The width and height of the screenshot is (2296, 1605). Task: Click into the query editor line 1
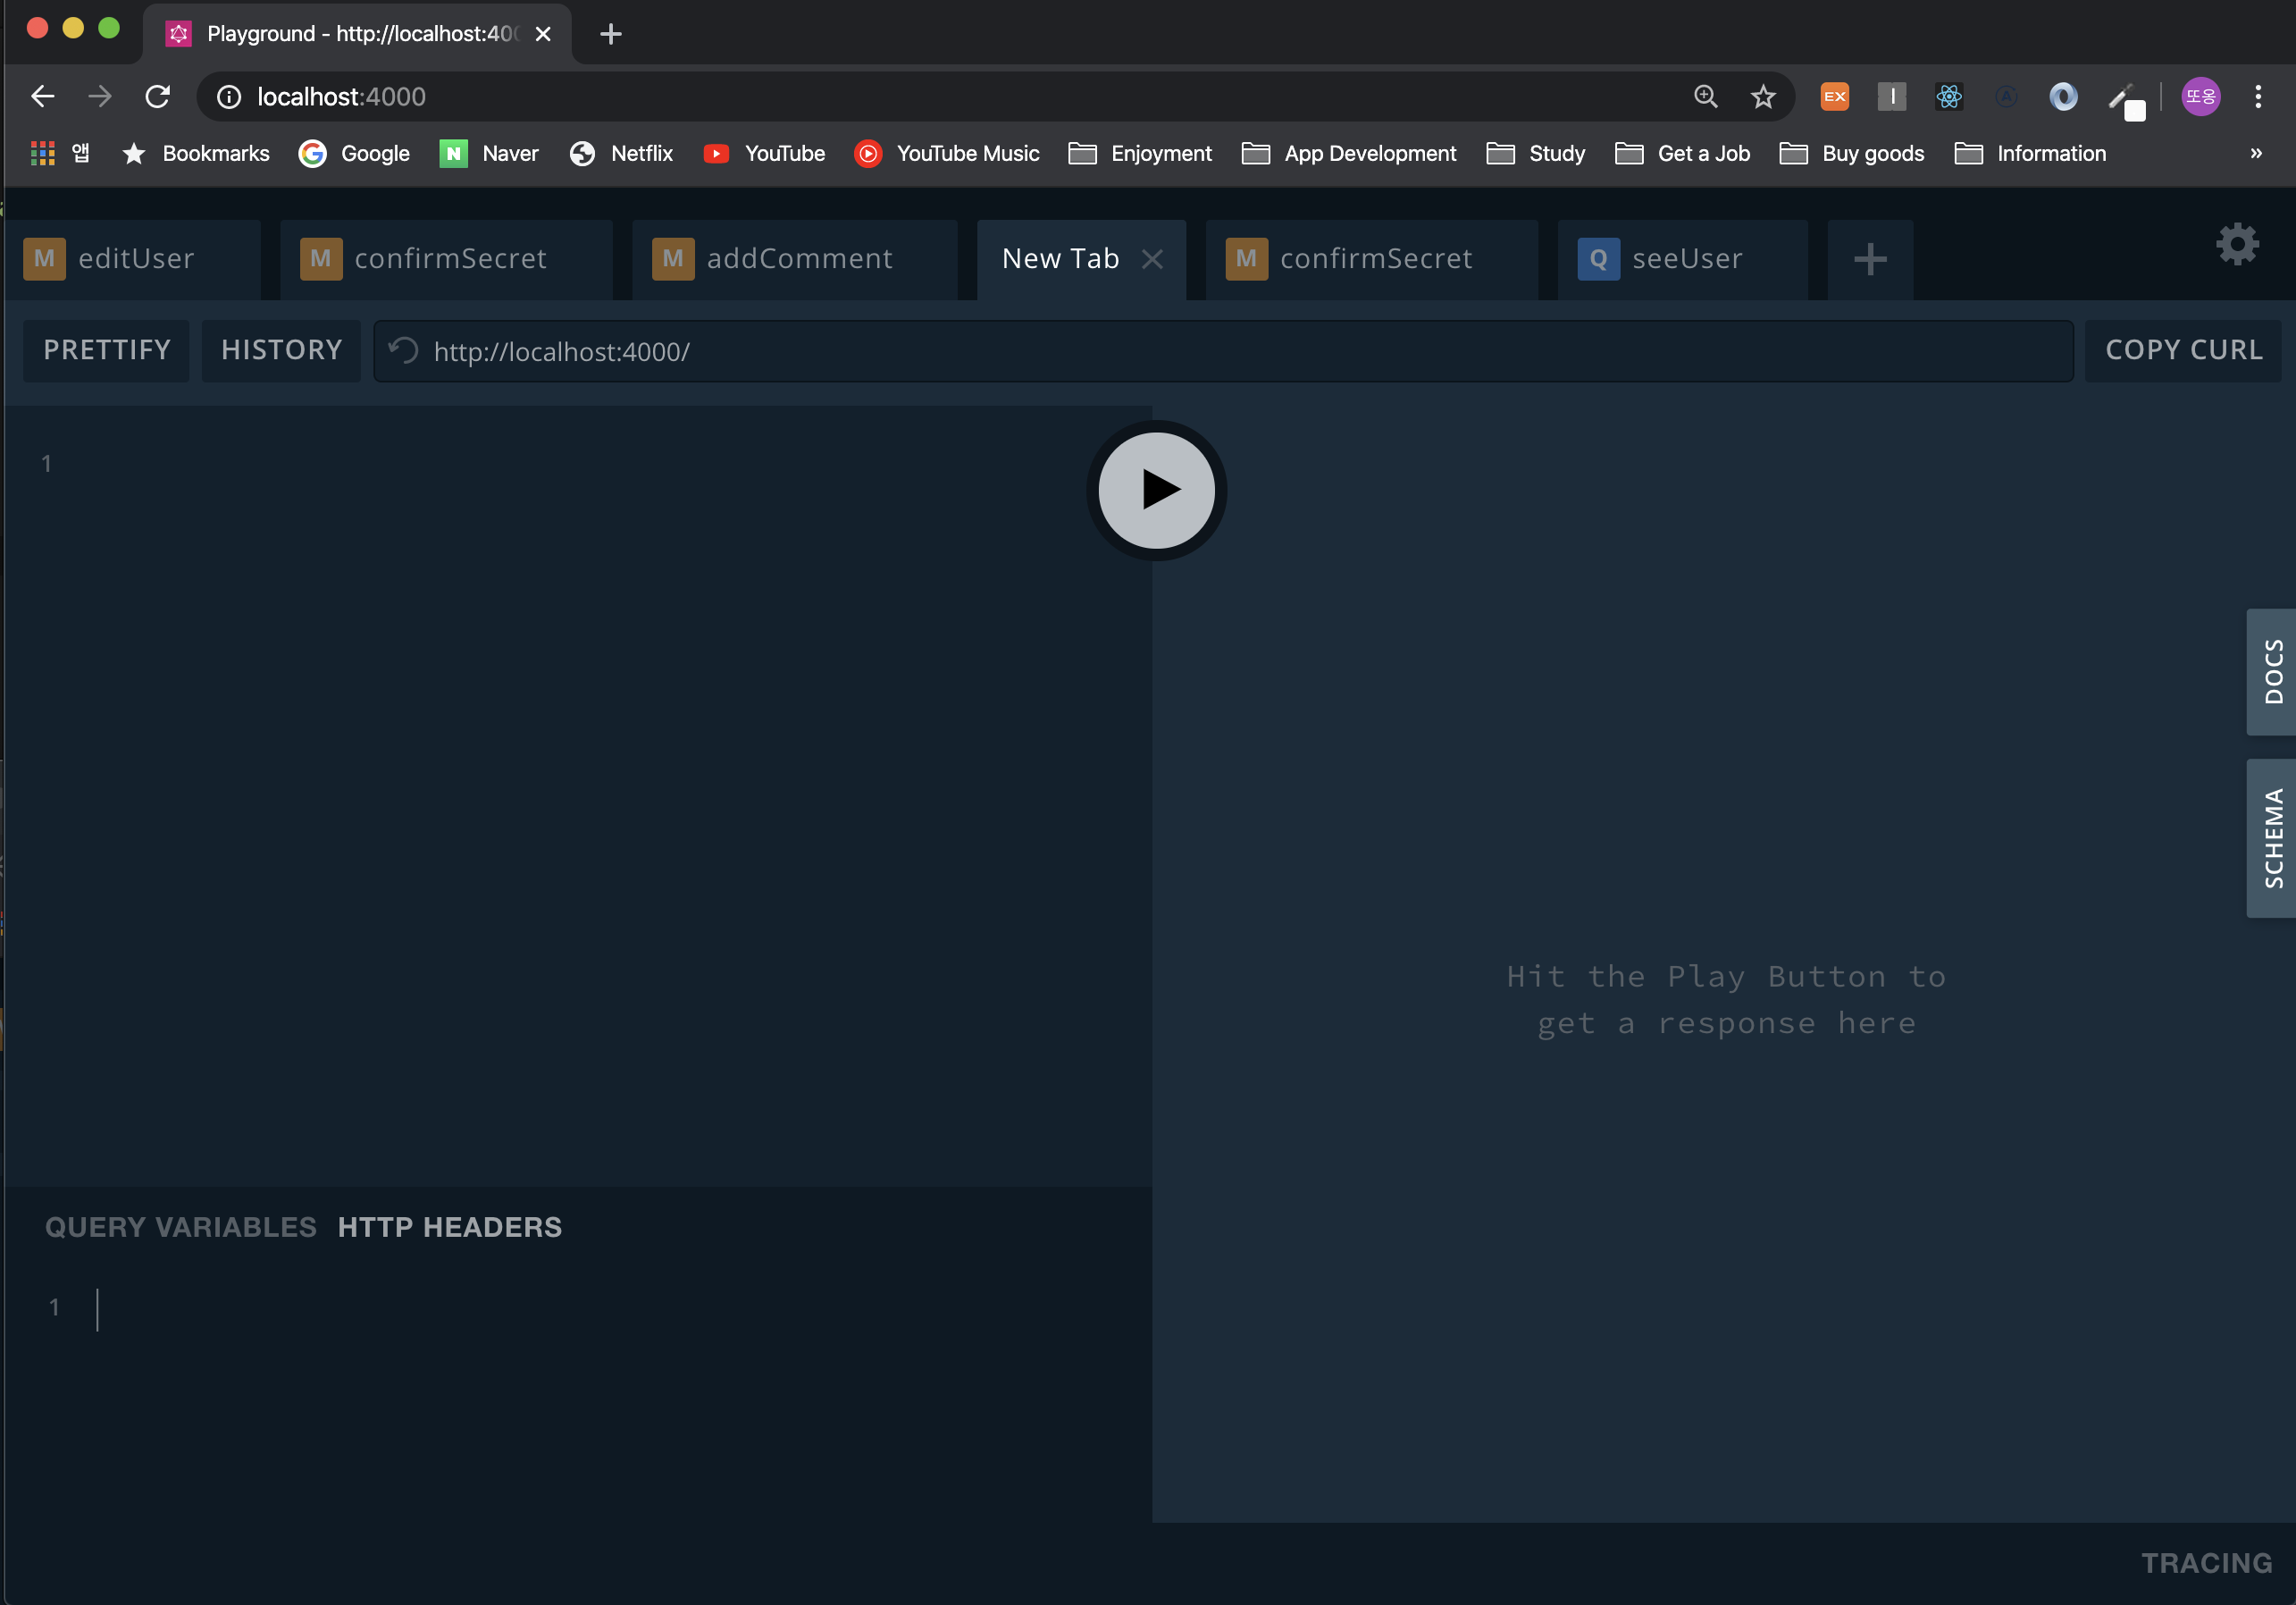[x=600, y=464]
